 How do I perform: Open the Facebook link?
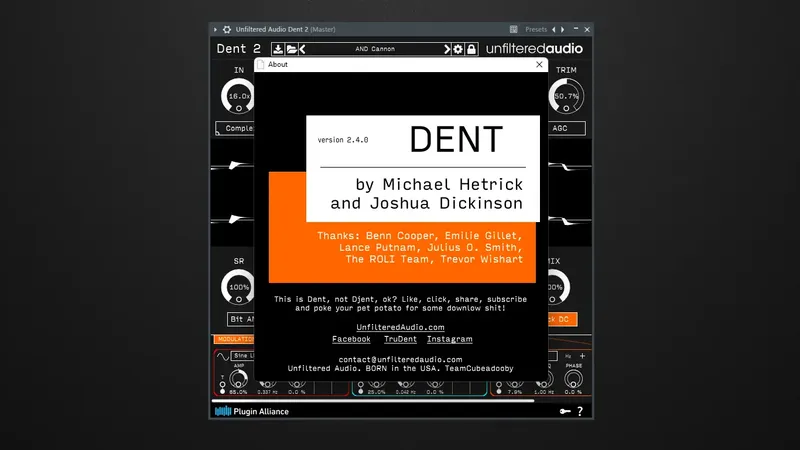(351, 339)
